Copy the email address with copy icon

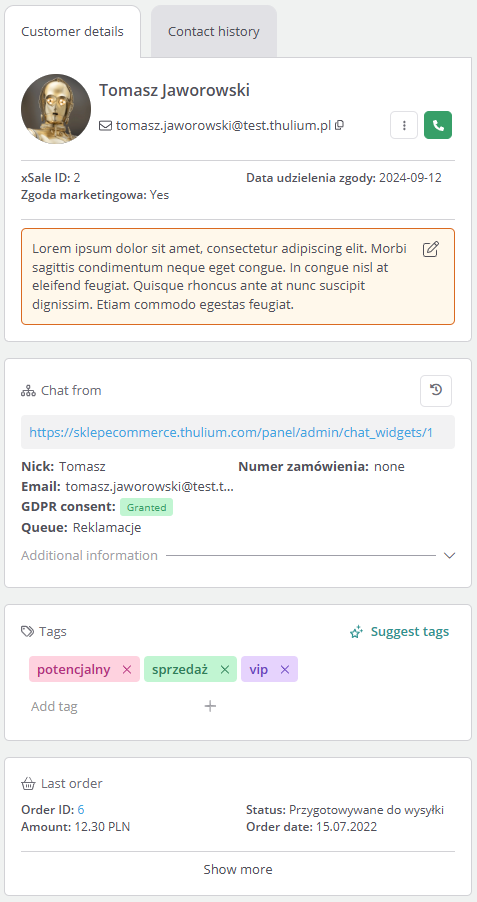pos(339,125)
